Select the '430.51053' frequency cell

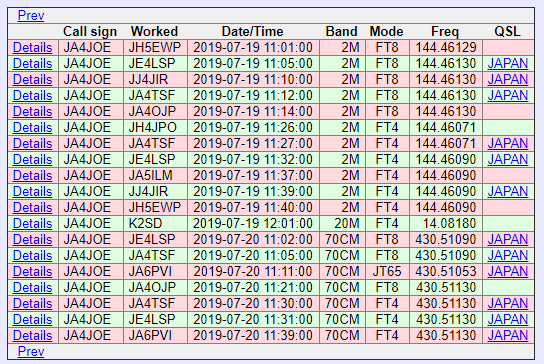click(x=446, y=271)
